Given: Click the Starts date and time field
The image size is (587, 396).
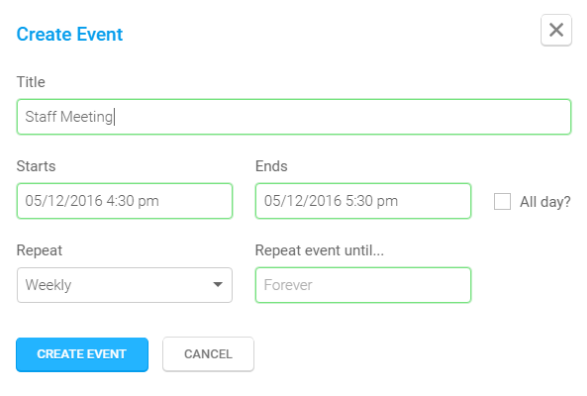Looking at the screenshot, I should [x=125, y=201].
